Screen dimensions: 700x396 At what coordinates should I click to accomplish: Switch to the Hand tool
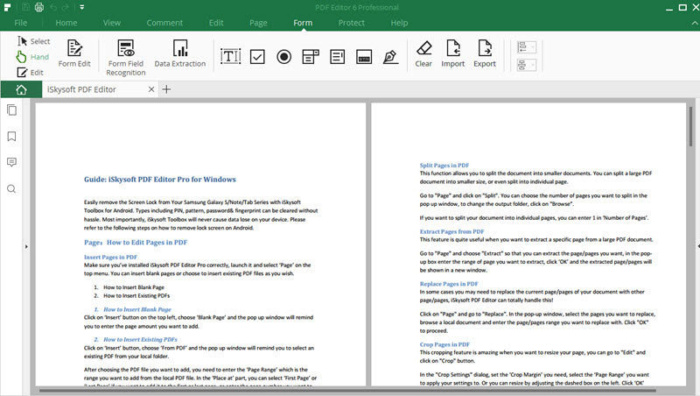(x=33, y=57)
